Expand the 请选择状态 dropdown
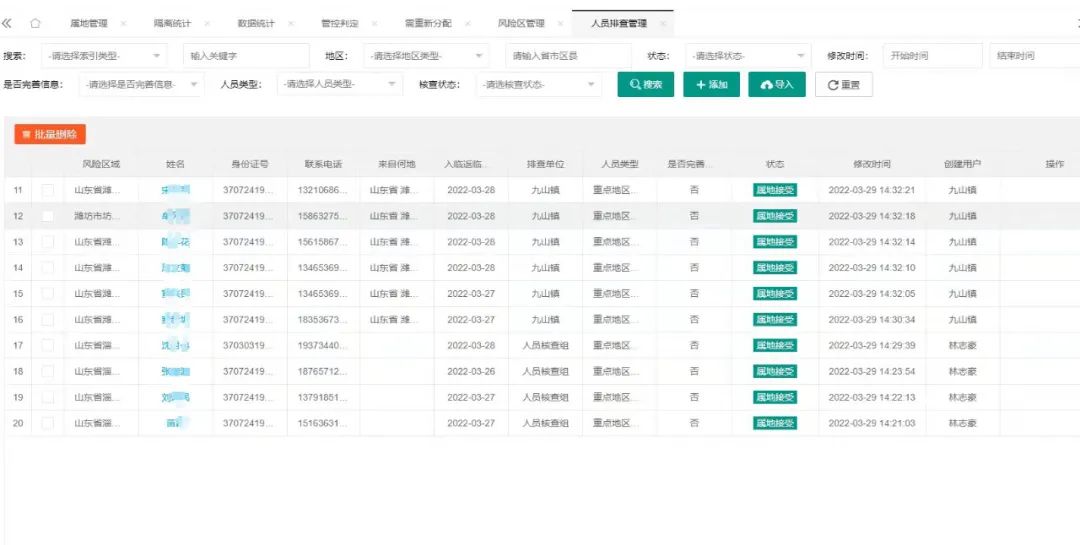This screenshot has width=1080, height=545. [x=748, y=56]
